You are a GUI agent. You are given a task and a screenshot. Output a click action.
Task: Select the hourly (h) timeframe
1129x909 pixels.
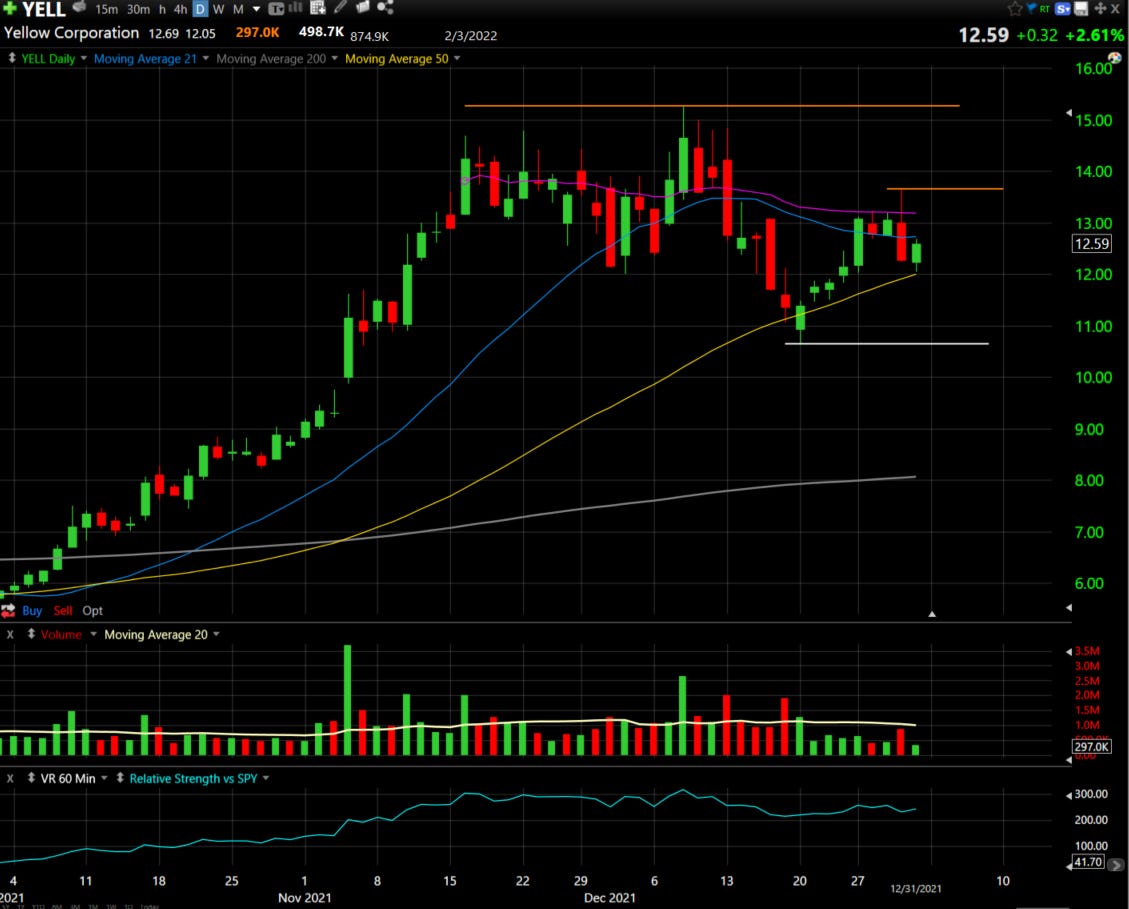(162, 9)
